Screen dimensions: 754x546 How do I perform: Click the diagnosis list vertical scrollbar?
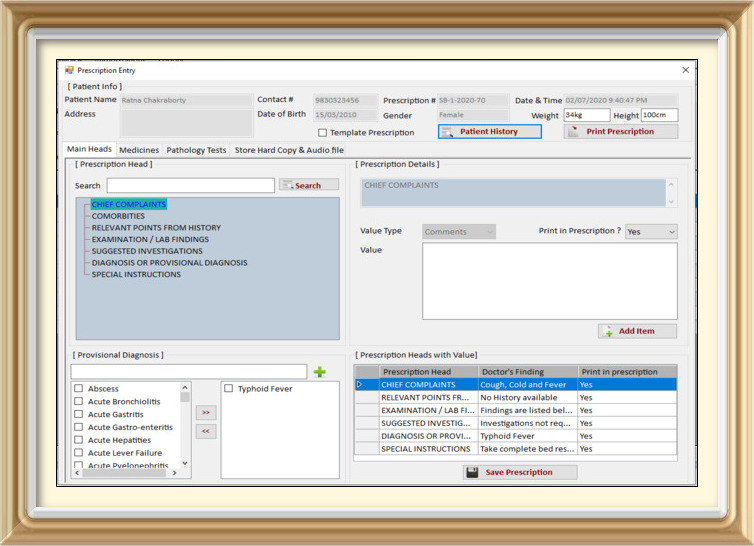[185, 425]
